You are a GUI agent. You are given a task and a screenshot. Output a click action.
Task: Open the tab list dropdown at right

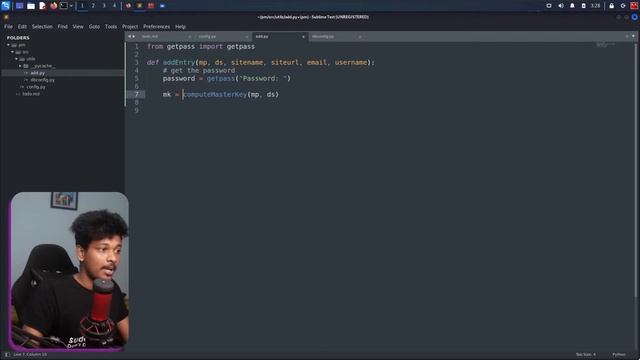[633, 36]
